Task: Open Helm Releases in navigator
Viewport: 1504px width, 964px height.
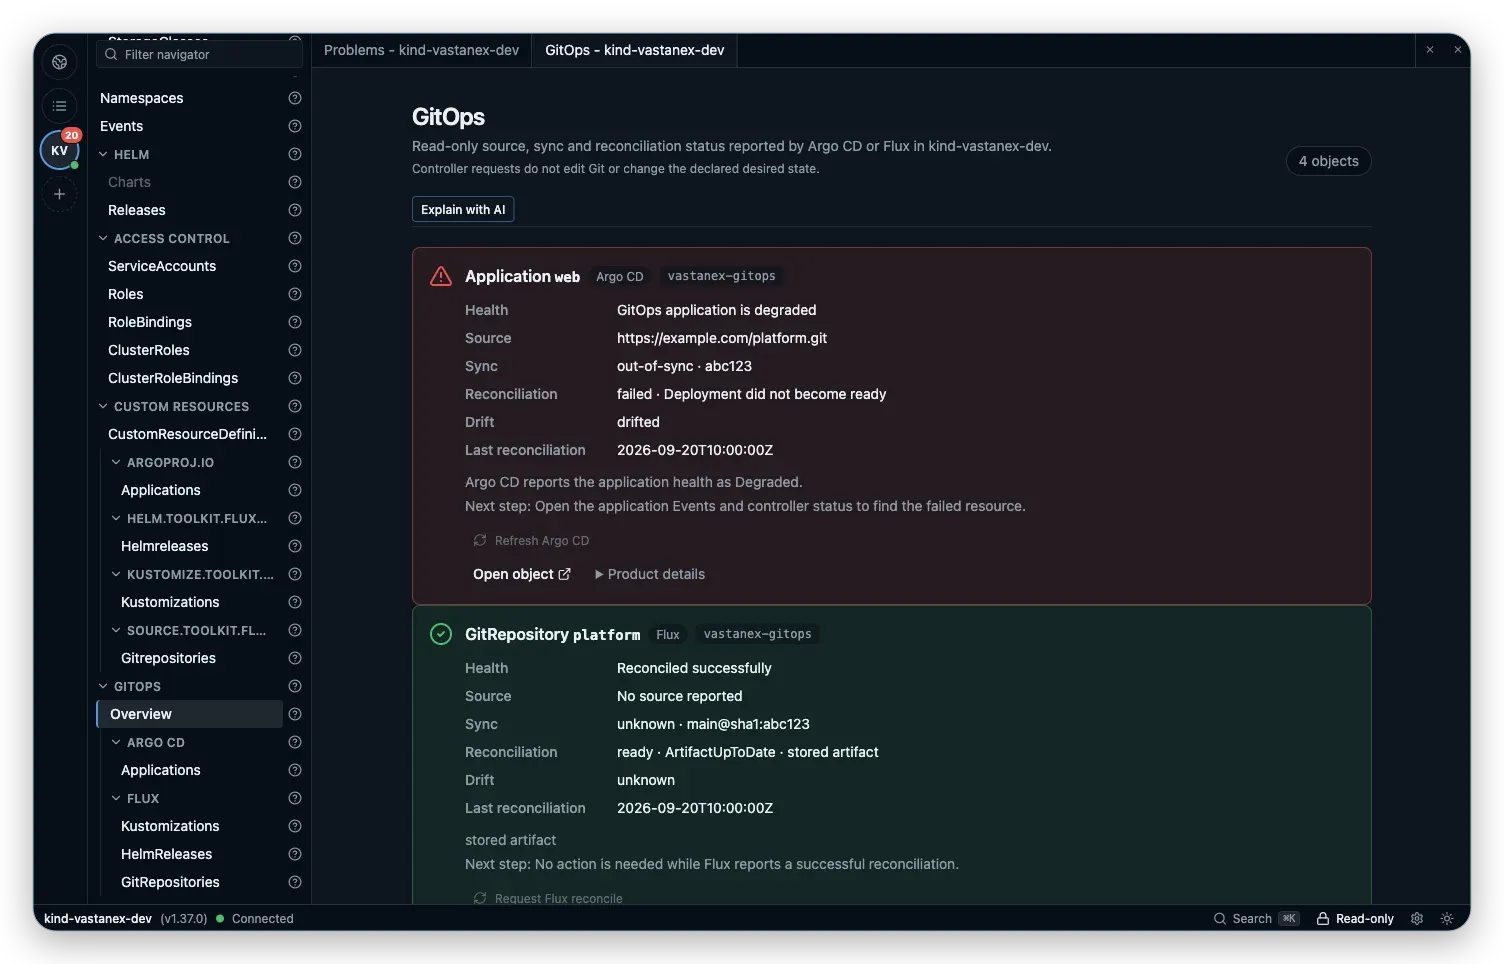Action: click(137, 210)
